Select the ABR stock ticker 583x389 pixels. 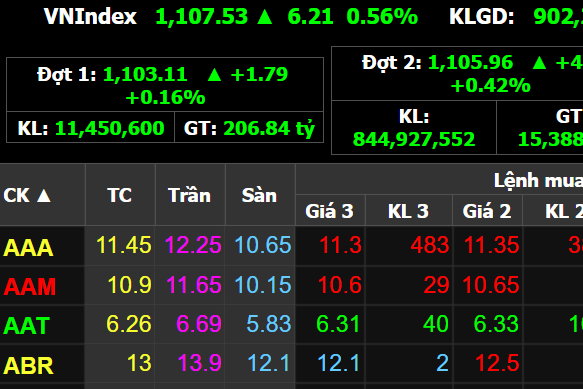pos(28,365)
